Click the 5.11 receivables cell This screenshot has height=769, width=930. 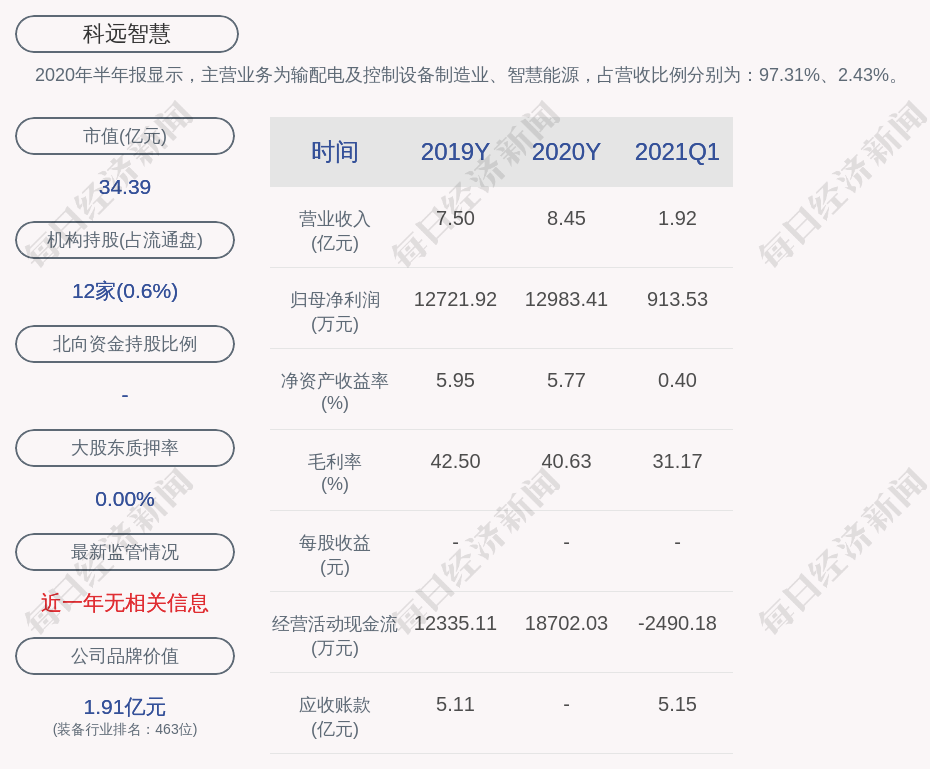click(455, 704)
